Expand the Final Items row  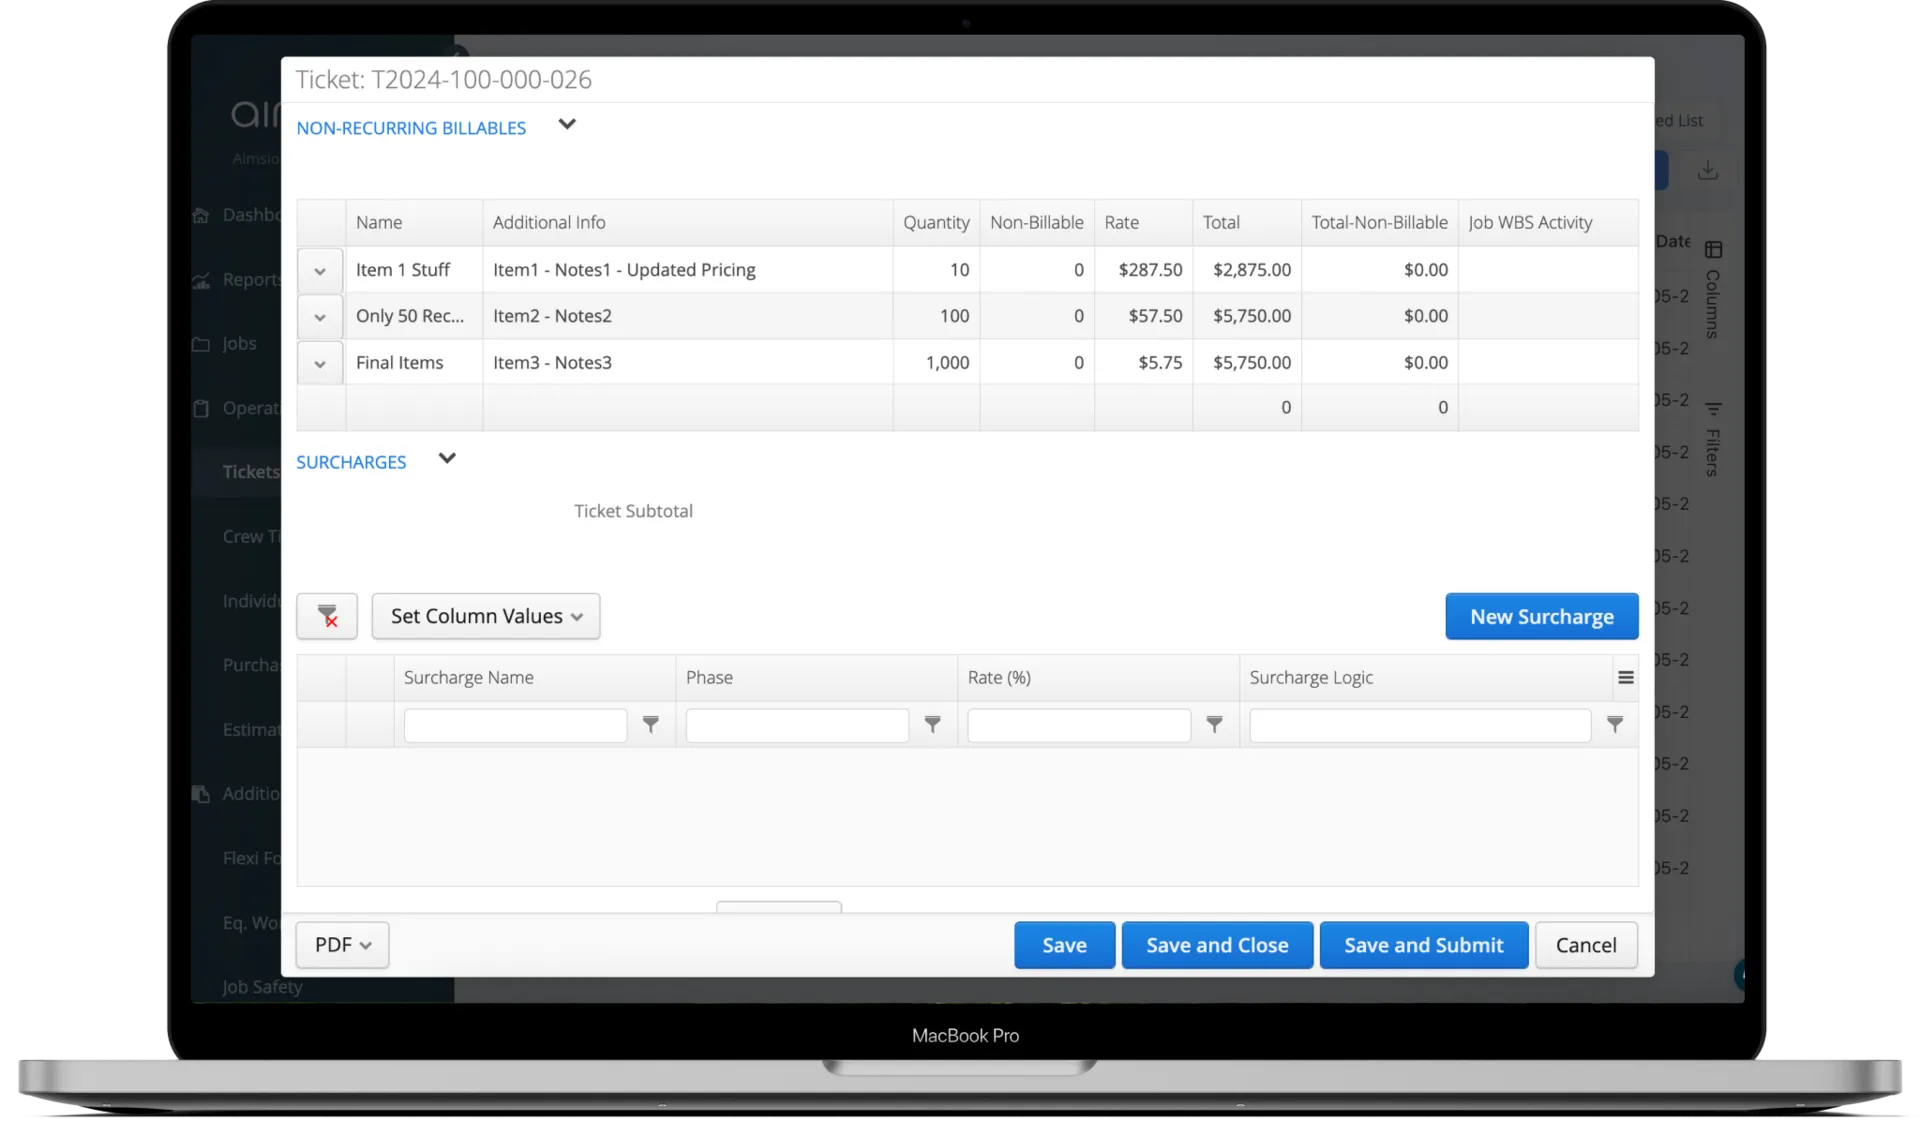tap(320, 364)
